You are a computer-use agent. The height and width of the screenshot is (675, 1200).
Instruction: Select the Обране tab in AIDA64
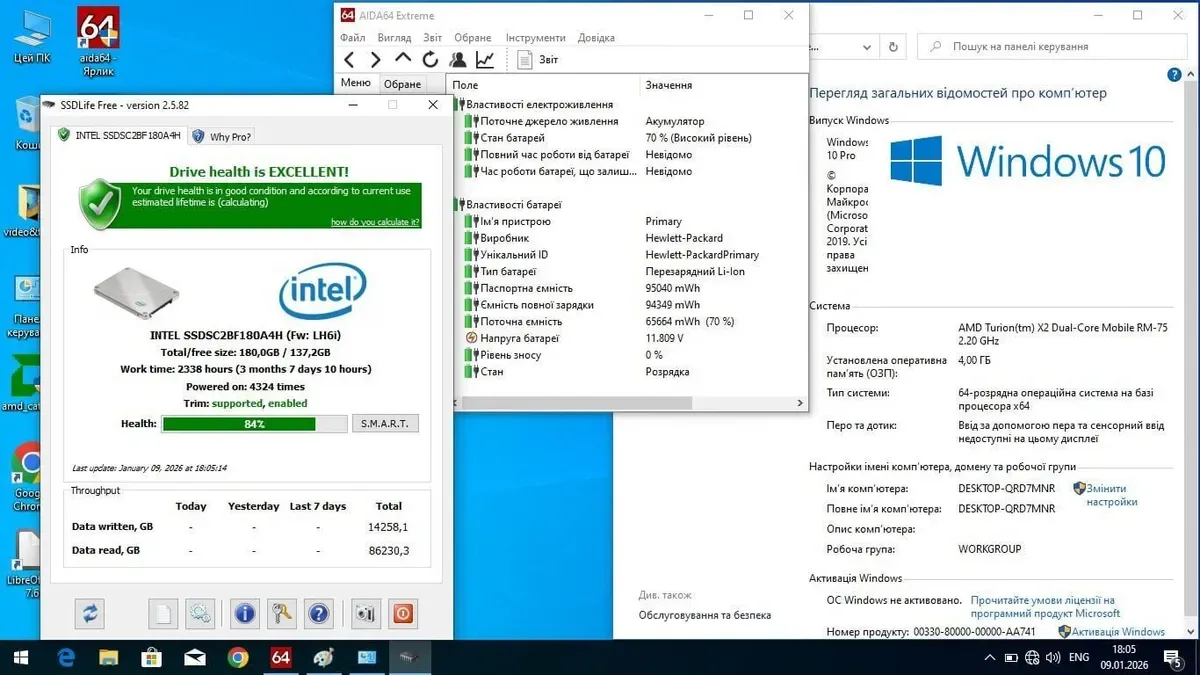pos(402,85)
